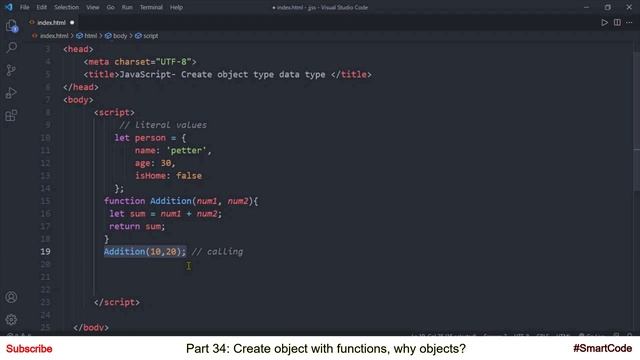
Task: Click the #SmartCode hashtag
Action: [602, 348]
